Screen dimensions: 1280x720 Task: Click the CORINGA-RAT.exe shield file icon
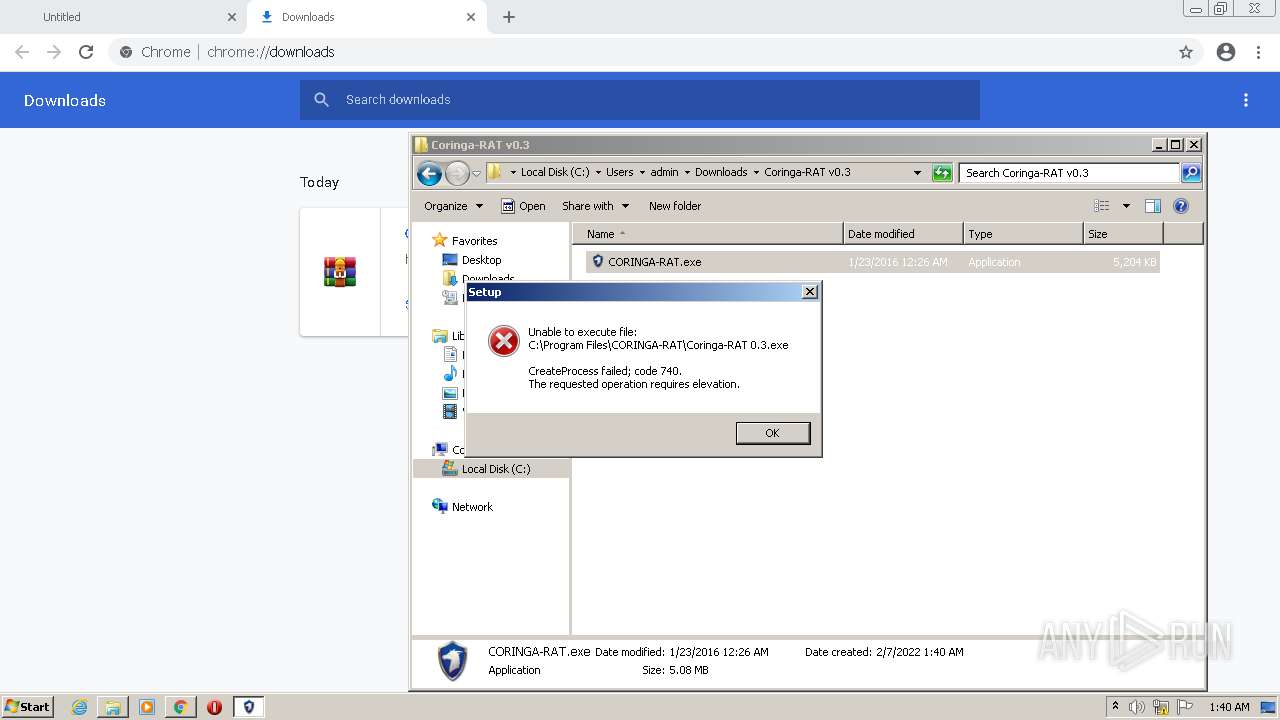pos(598,261)
